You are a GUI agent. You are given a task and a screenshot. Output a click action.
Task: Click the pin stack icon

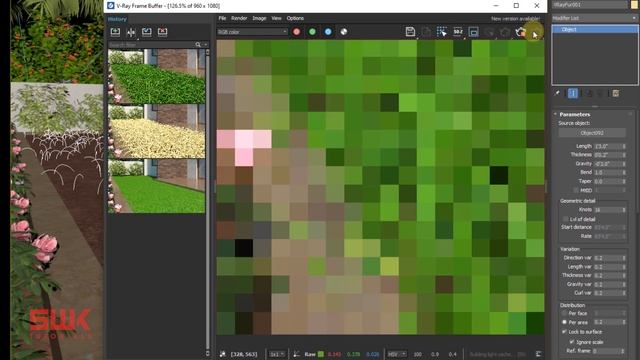click(x=557, y=93)
